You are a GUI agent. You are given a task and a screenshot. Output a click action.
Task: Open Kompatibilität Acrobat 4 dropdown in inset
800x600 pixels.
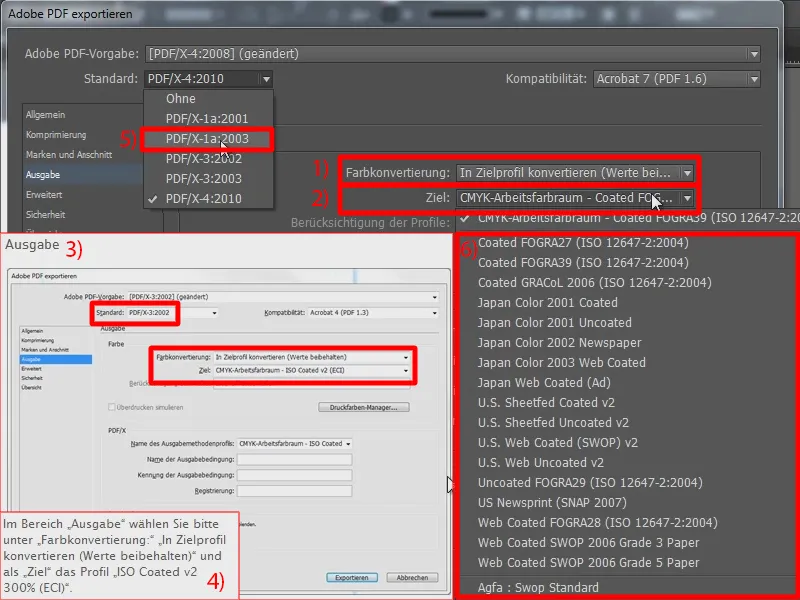pyautogui.click(x=373, y=312)
